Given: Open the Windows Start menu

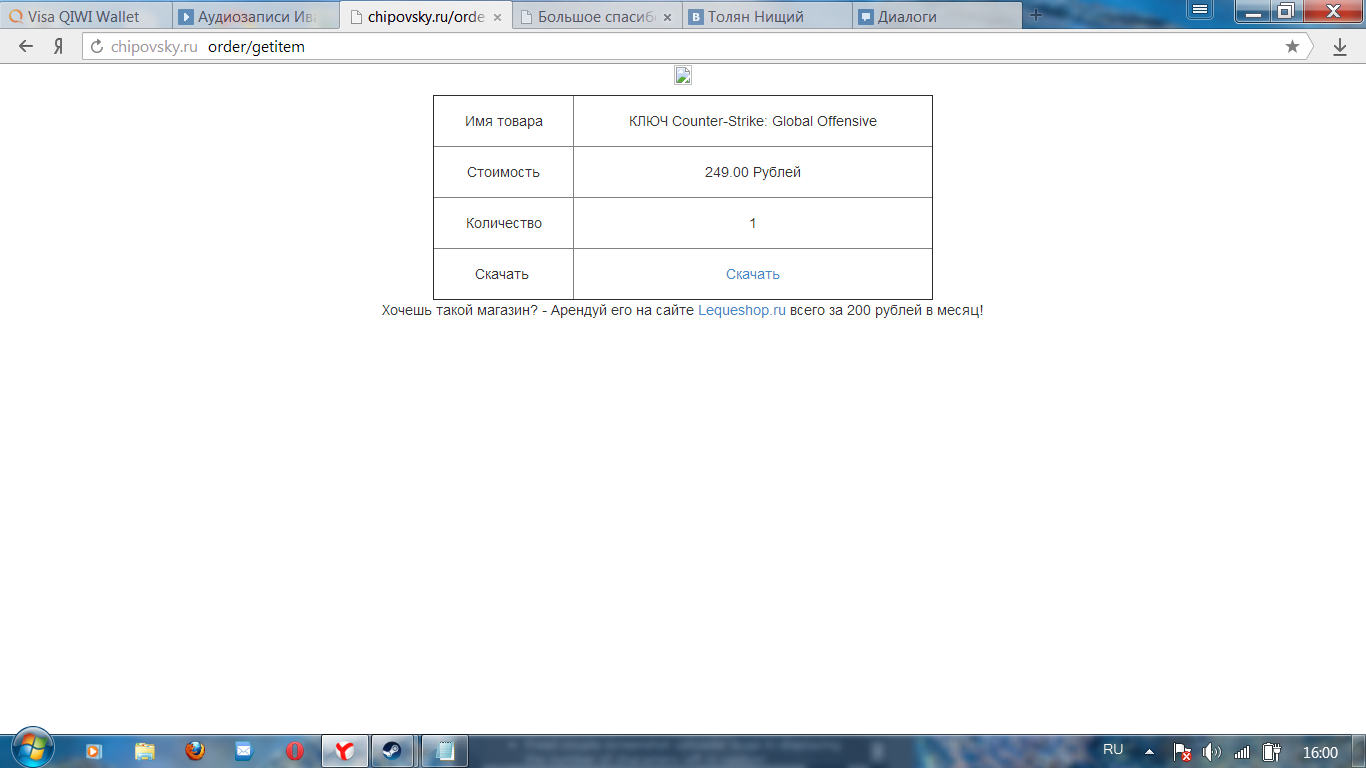Looking at the screenshot, I should coord(33,748).
